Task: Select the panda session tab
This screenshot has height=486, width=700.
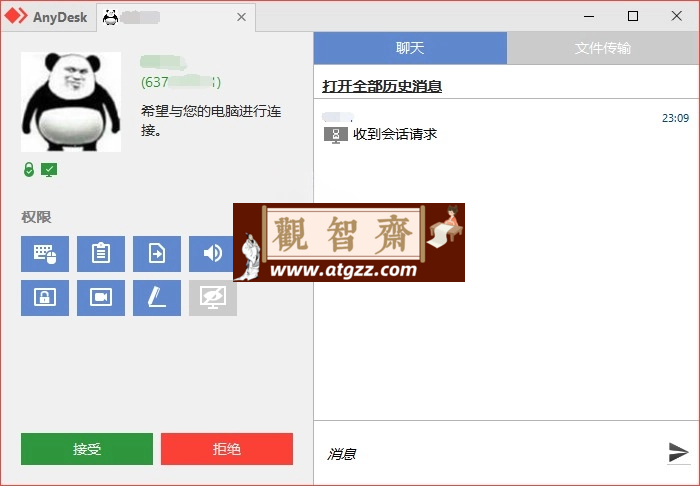Action: click(176, 17)
